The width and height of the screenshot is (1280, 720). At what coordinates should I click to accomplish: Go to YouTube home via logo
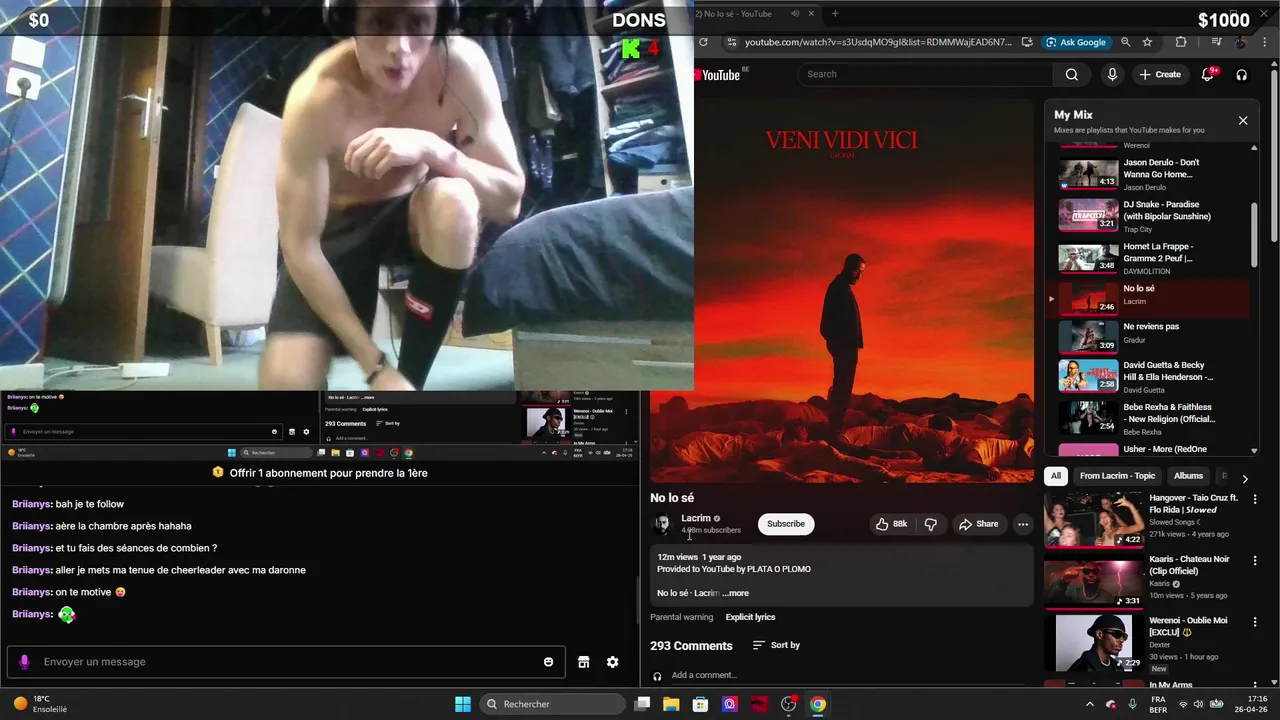coord(720,74)
